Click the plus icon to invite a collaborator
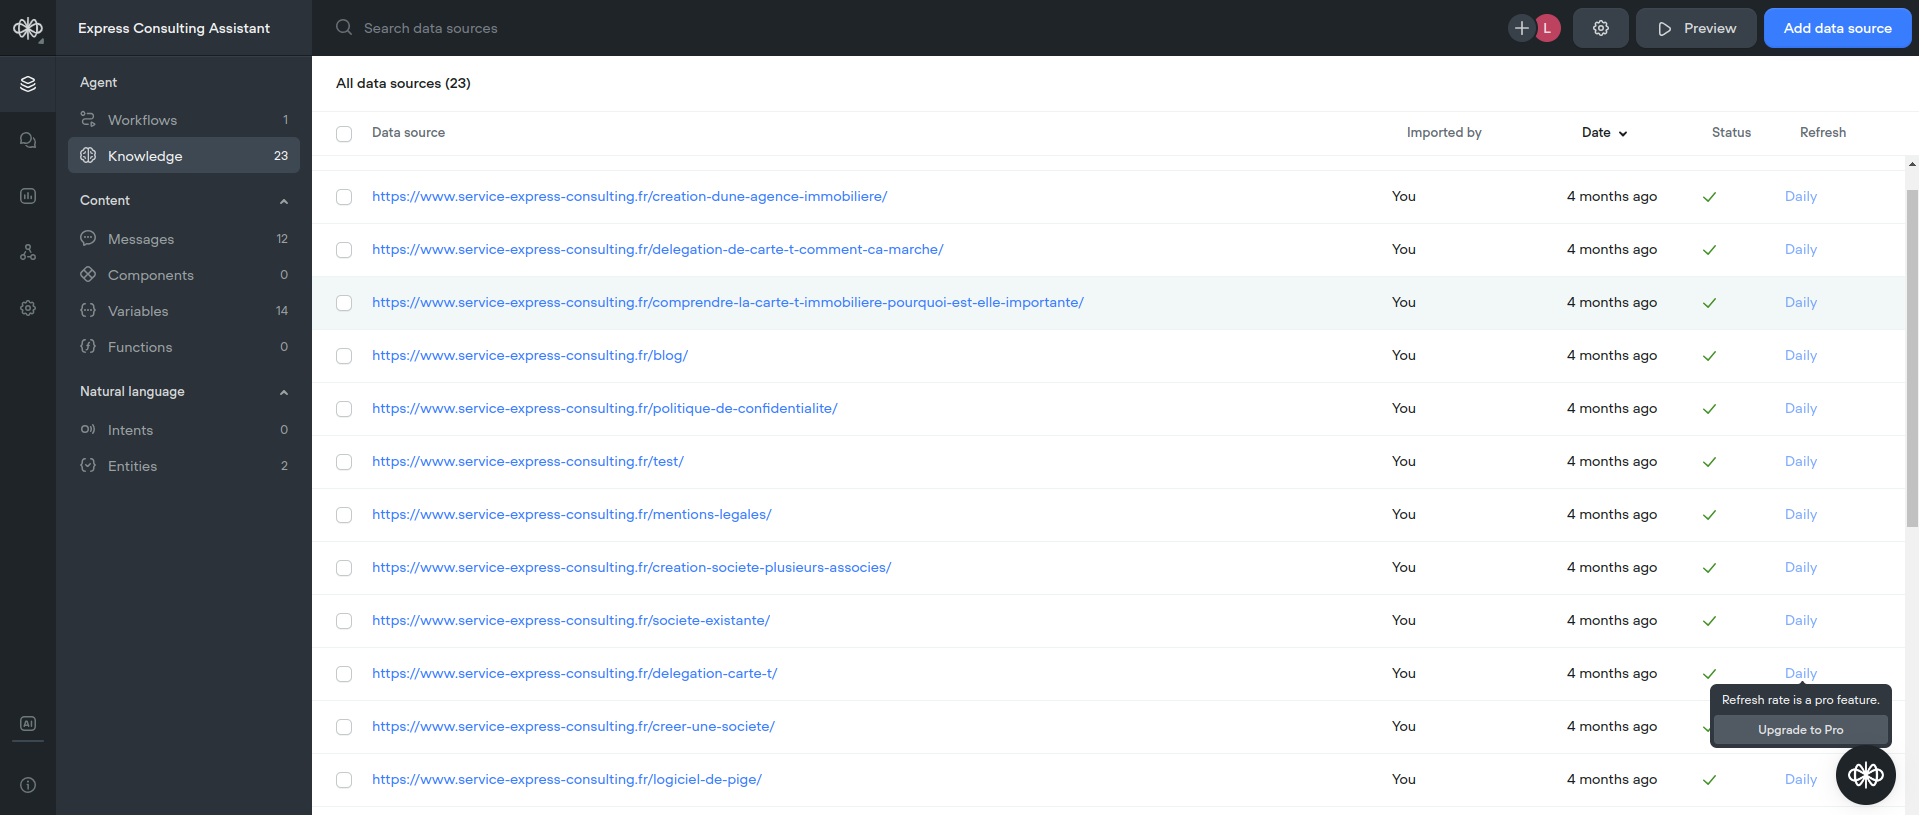The height and width of the screenshot is (815, 1919). click(1521, 28)
